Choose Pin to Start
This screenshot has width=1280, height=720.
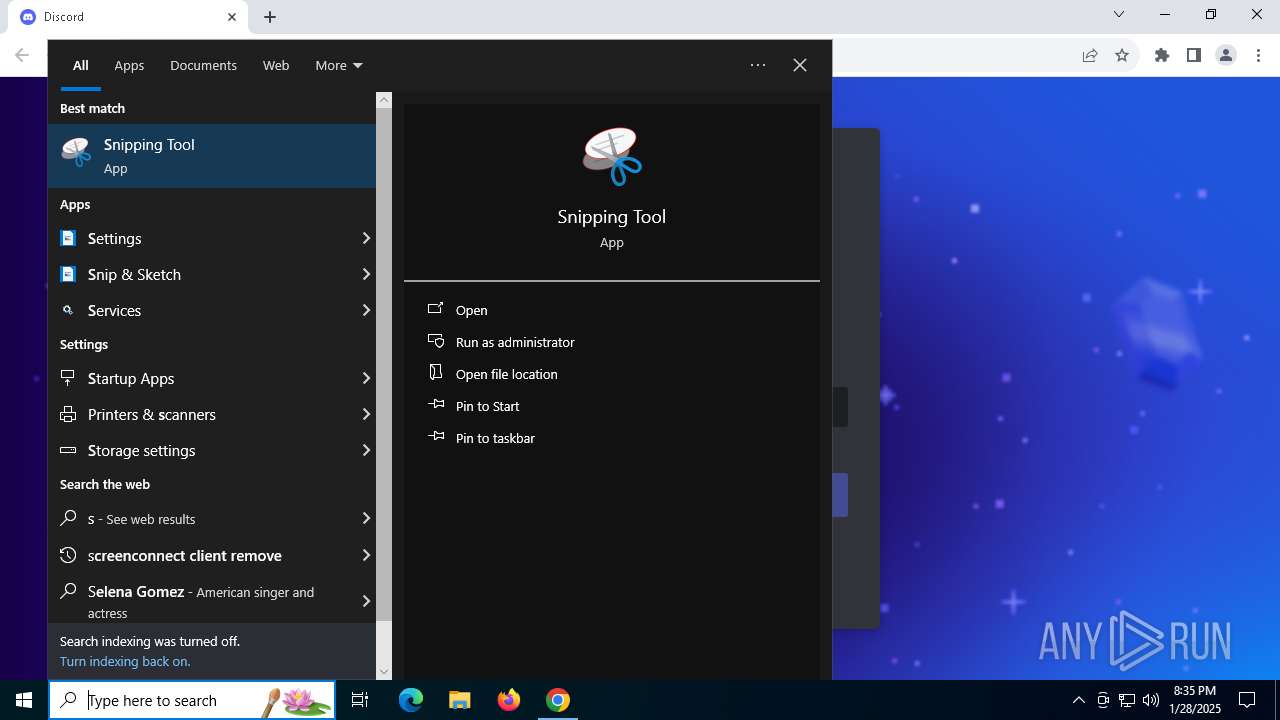(x=487, y=406)
